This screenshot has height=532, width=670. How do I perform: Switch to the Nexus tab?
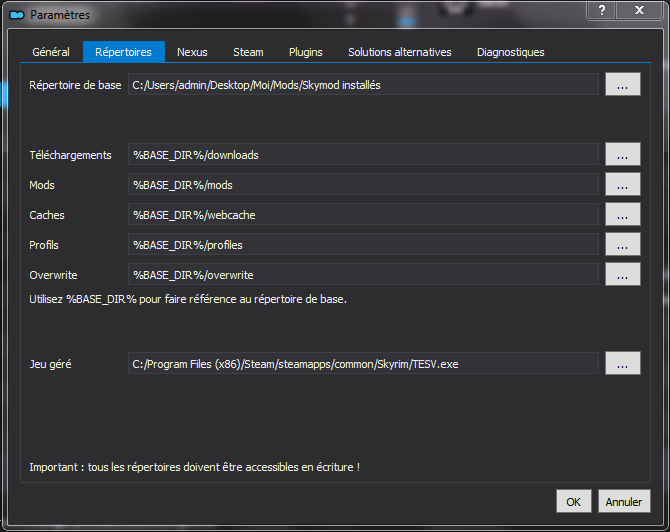pos(192,52)
